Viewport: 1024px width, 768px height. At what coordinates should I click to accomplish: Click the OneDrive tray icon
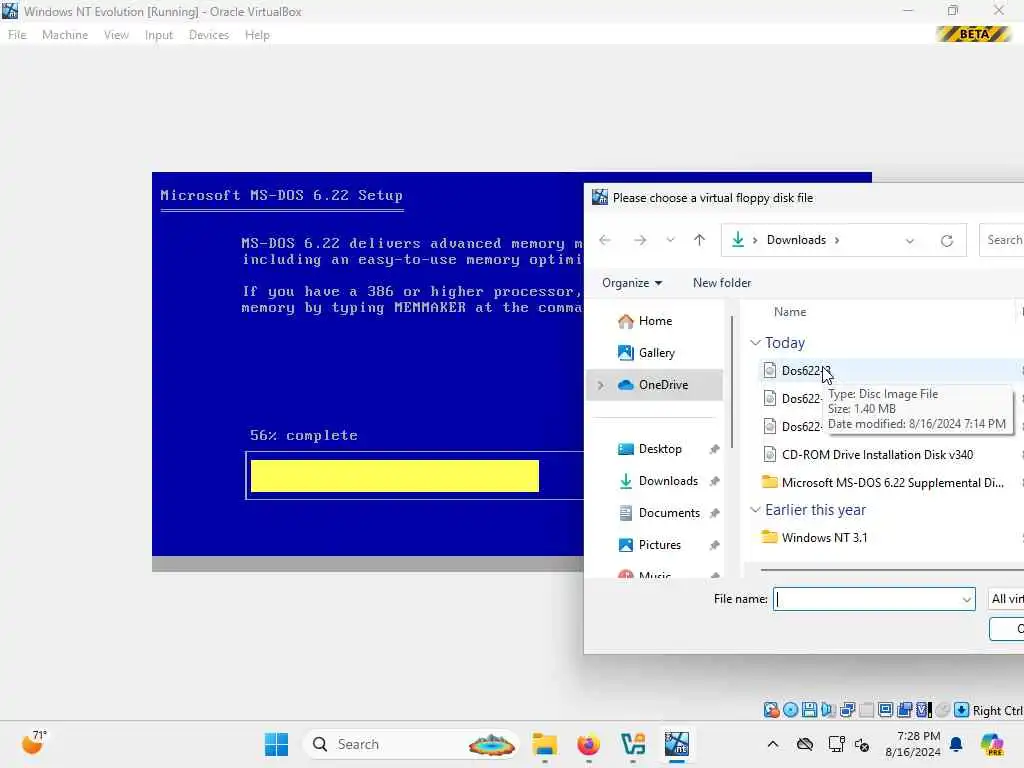point(805,744)
